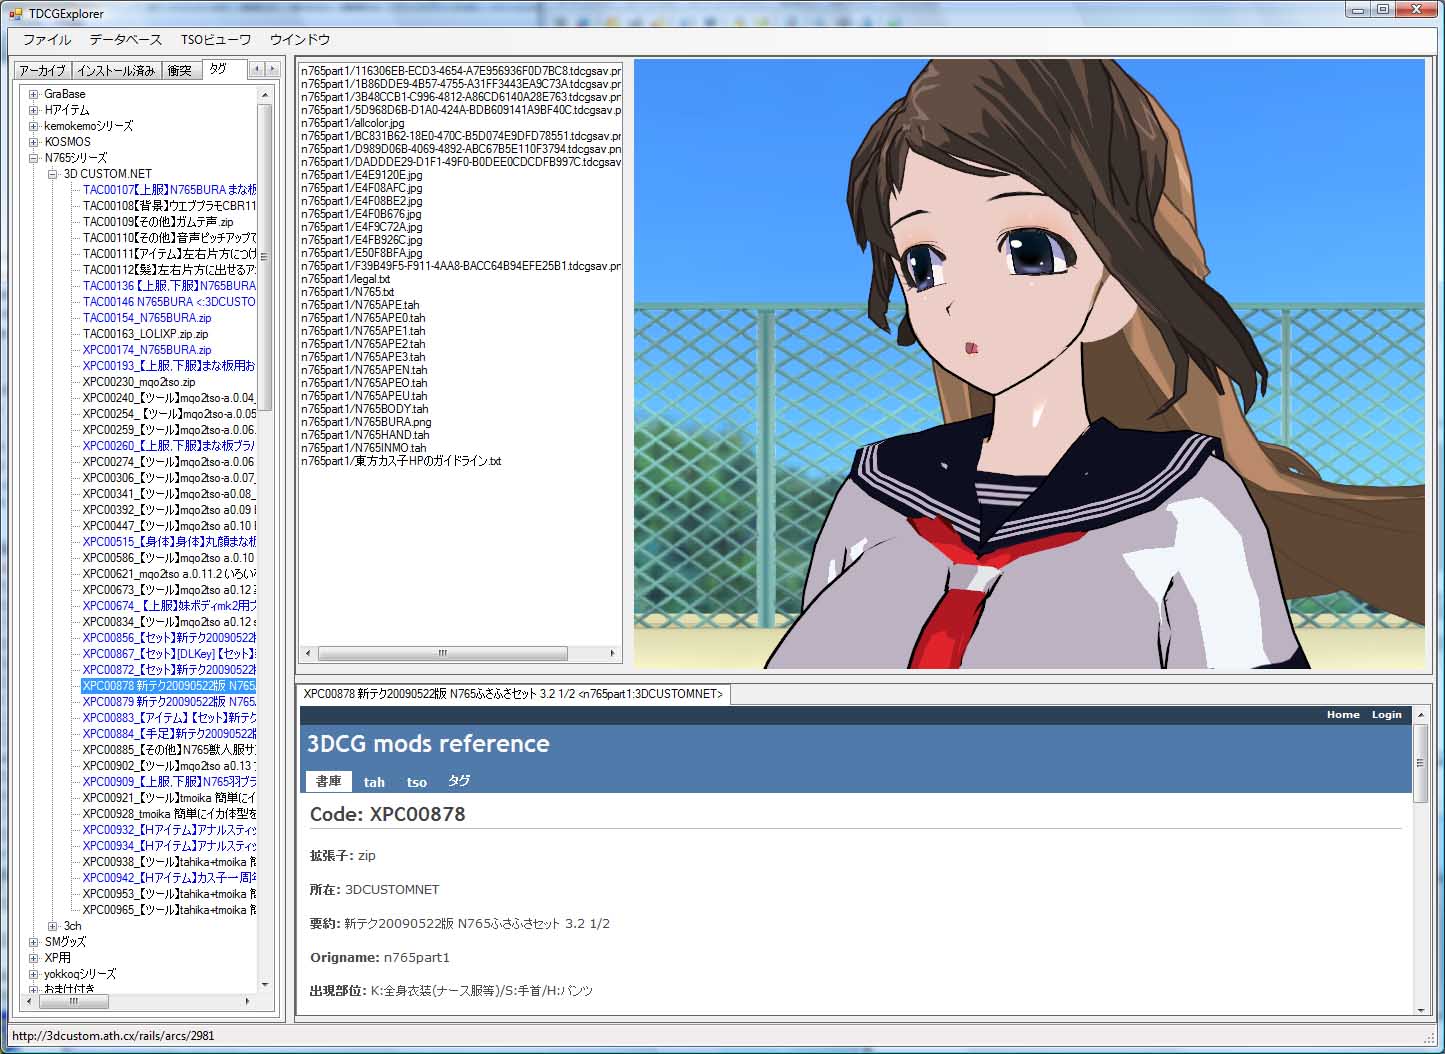Viewport: 1445px width, 1054px height.
Task: Open the ファイル menu
Action: pos(47,40)
